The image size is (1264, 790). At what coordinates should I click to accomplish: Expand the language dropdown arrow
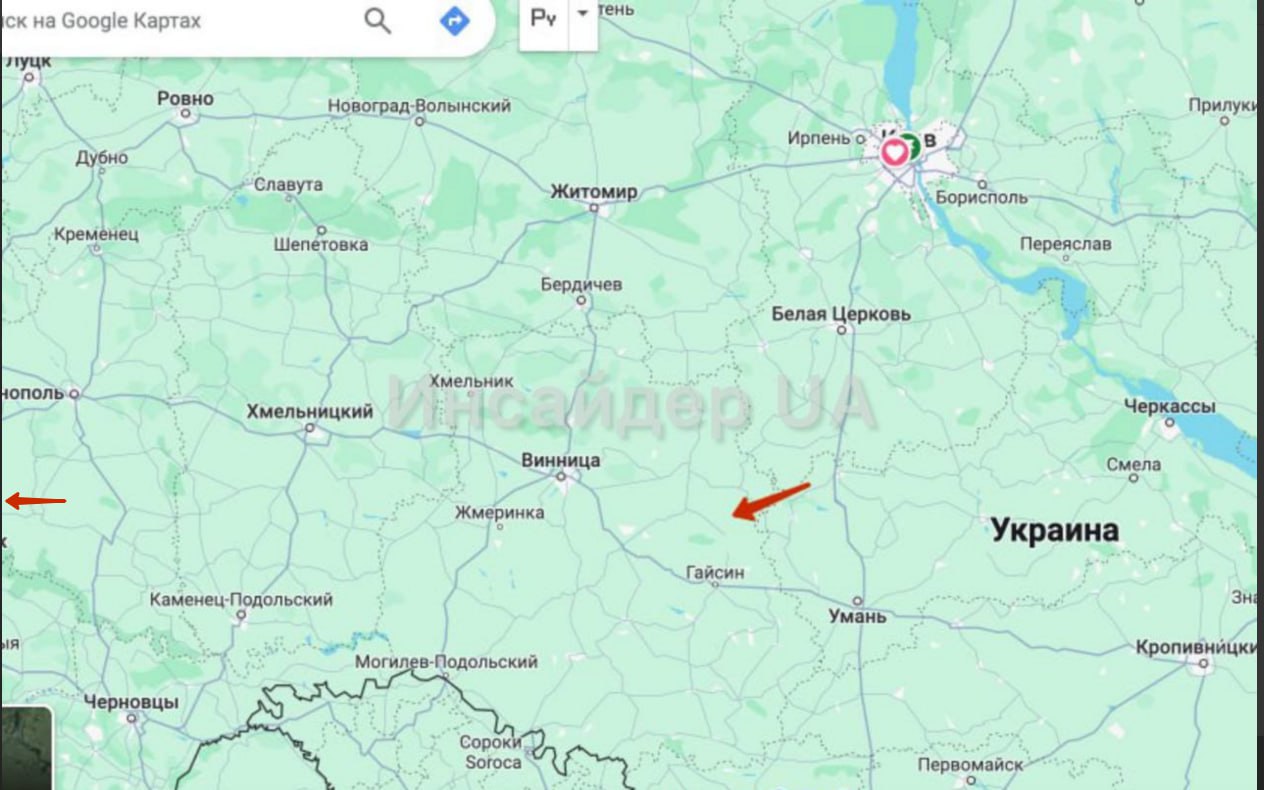click(583, 15)
